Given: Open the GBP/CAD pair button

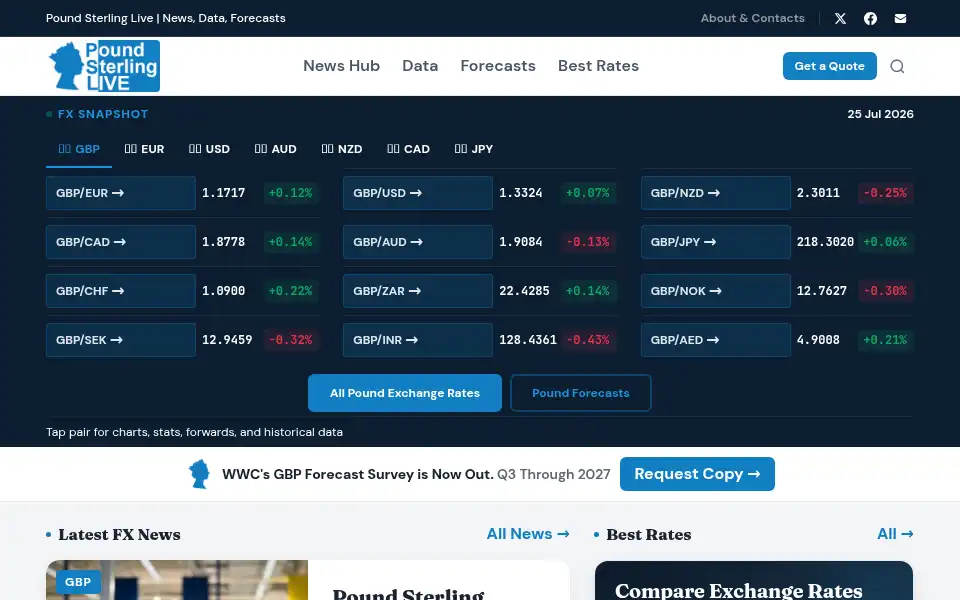Looking at the screenshot, I should tap(121, 242).
